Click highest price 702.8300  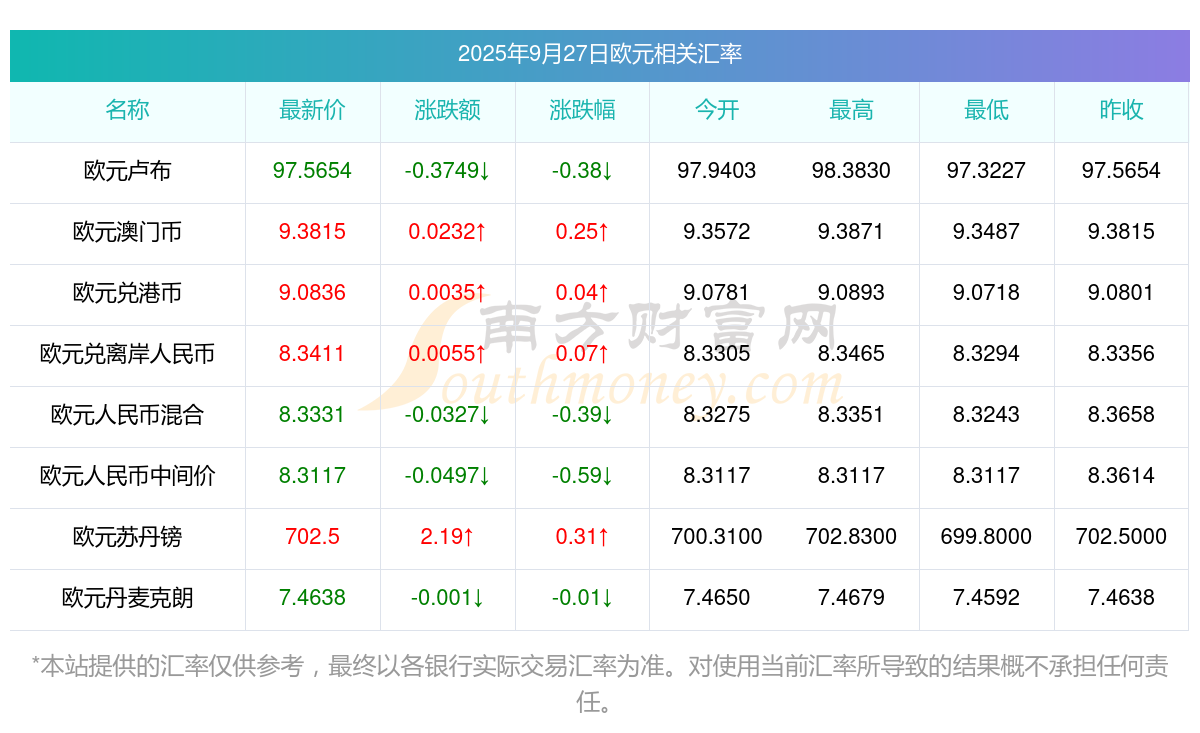click(851, 537)
